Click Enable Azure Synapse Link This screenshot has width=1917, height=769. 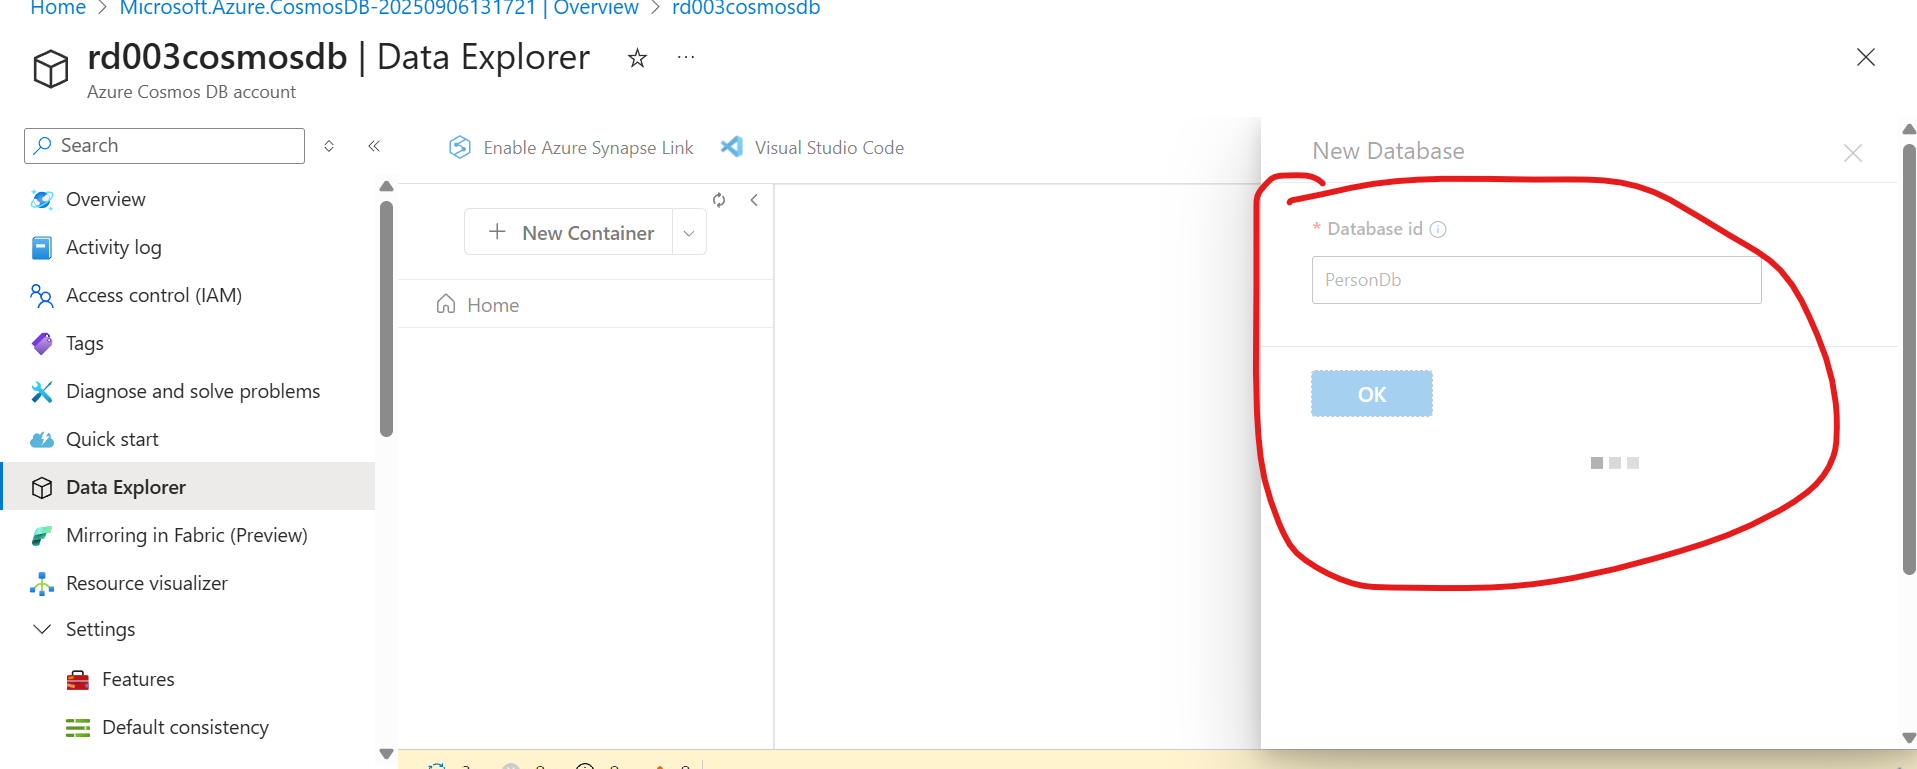coord(571,148)
